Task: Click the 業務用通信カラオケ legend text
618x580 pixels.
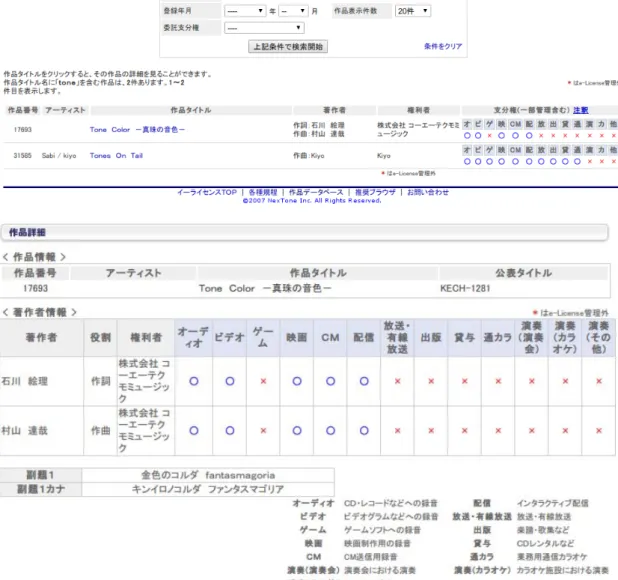Action: click(x=552, y=557)
